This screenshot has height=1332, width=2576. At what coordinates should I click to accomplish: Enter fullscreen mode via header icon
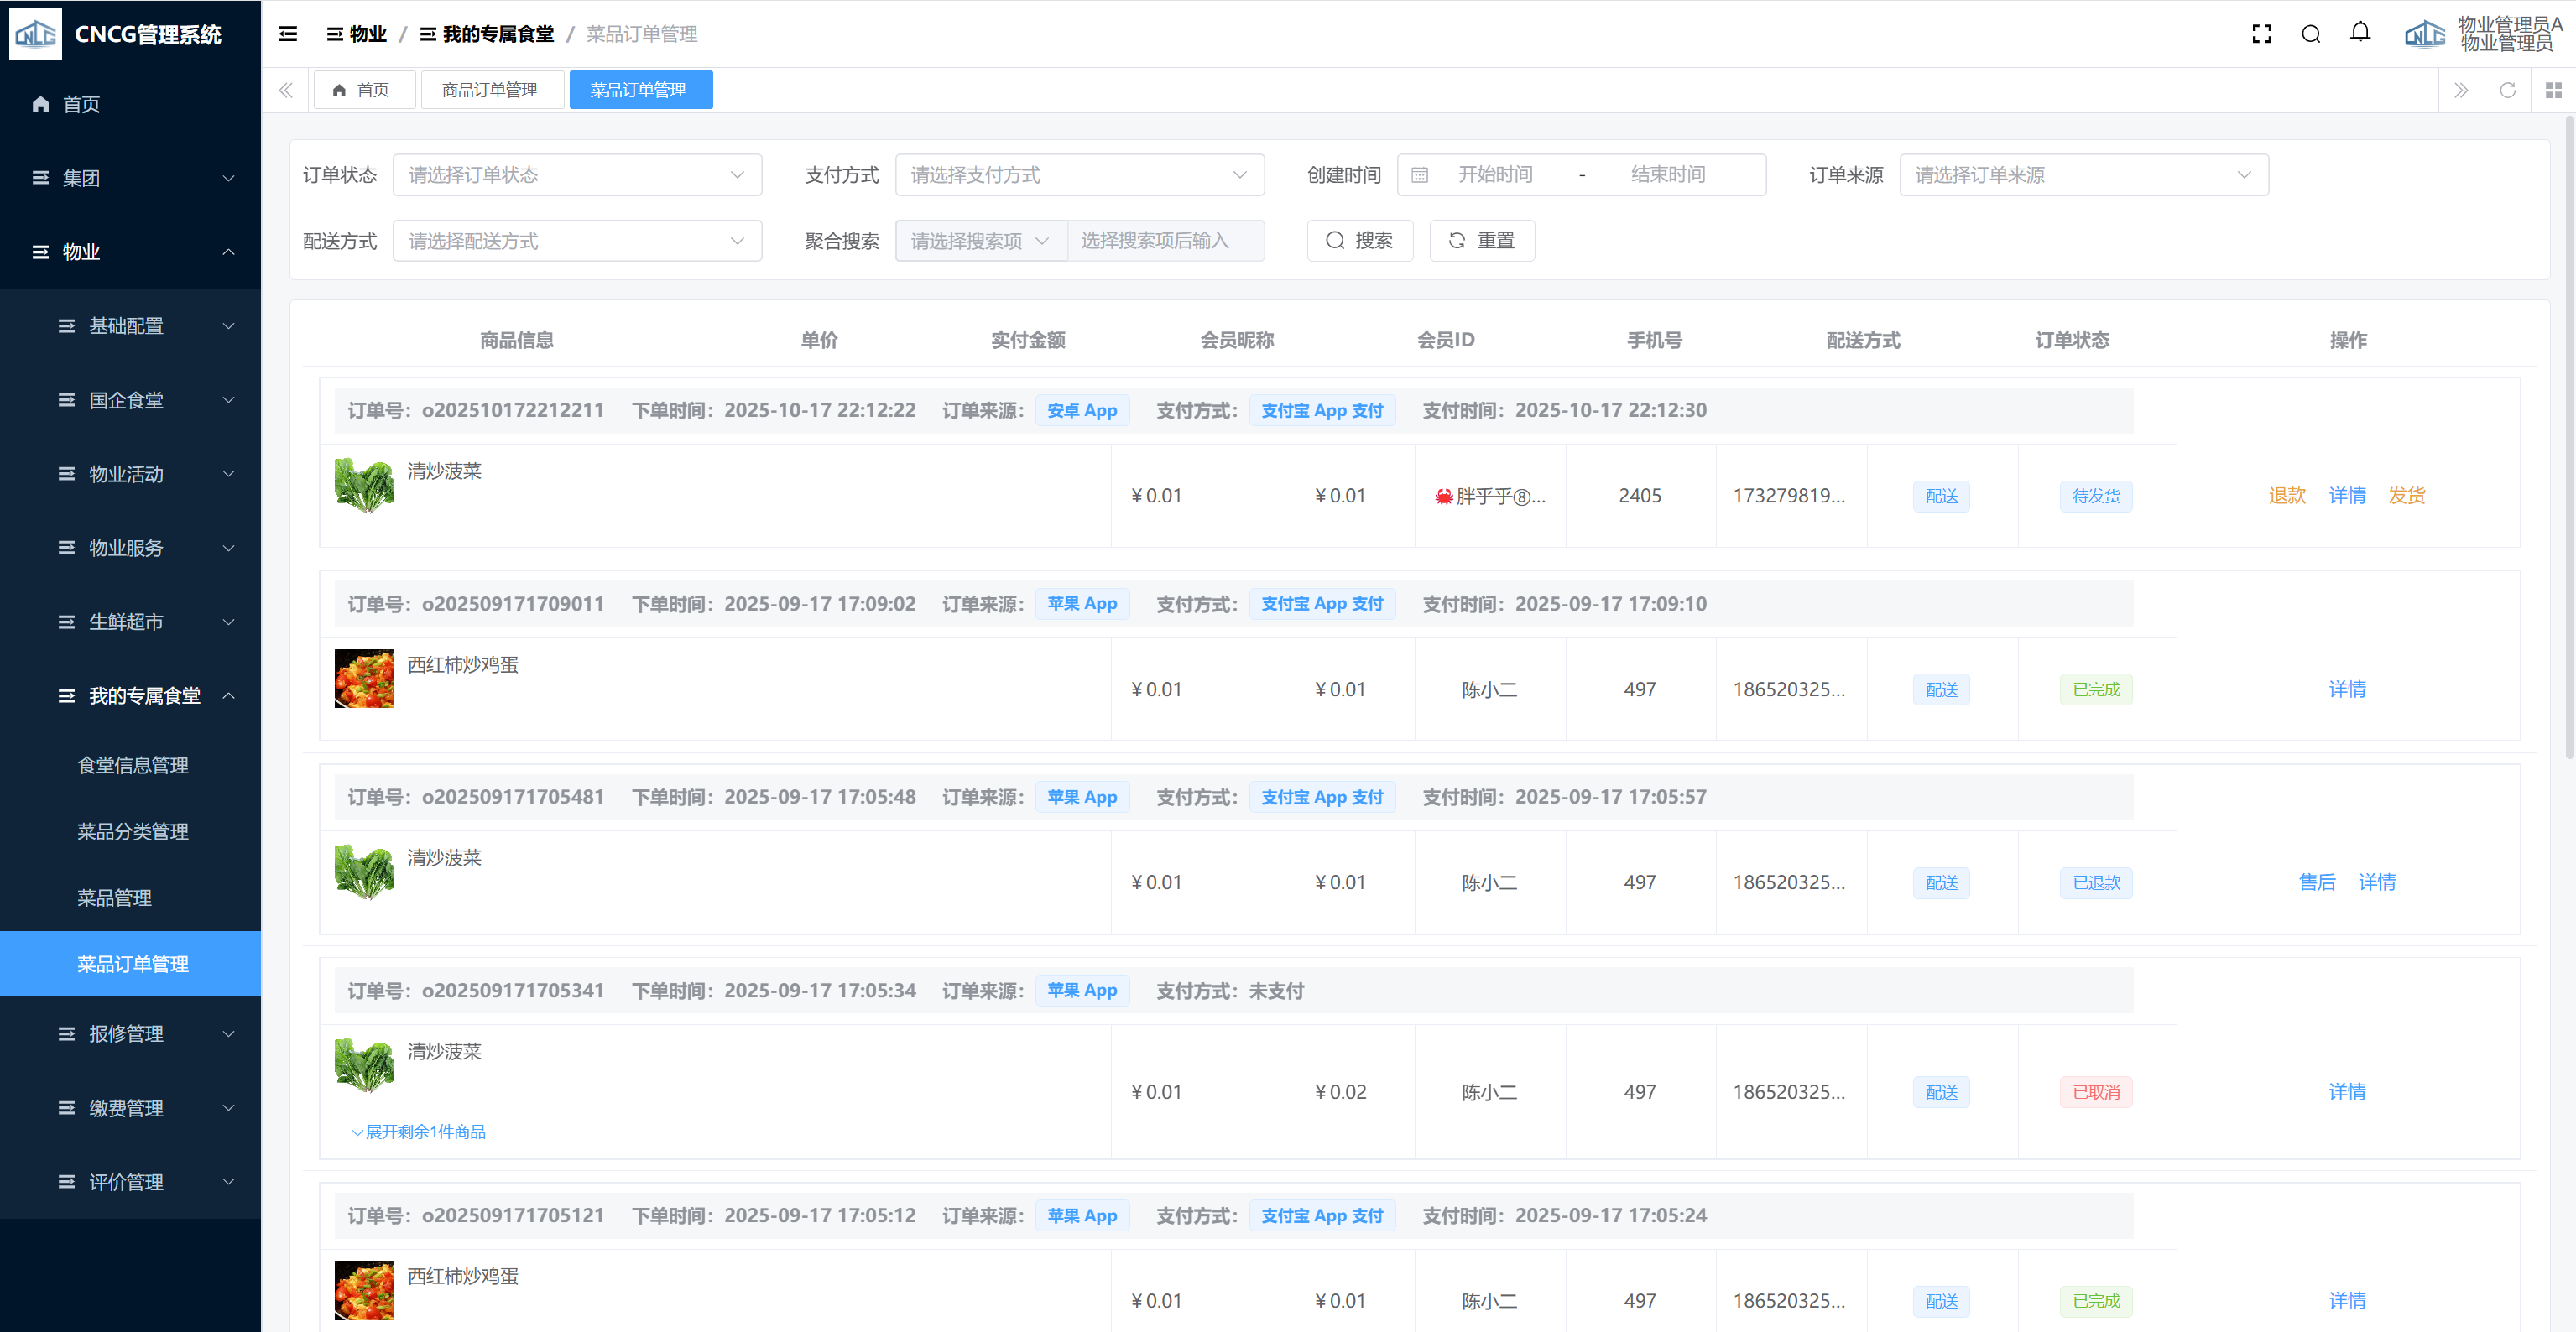click(x=2261, y=34)
